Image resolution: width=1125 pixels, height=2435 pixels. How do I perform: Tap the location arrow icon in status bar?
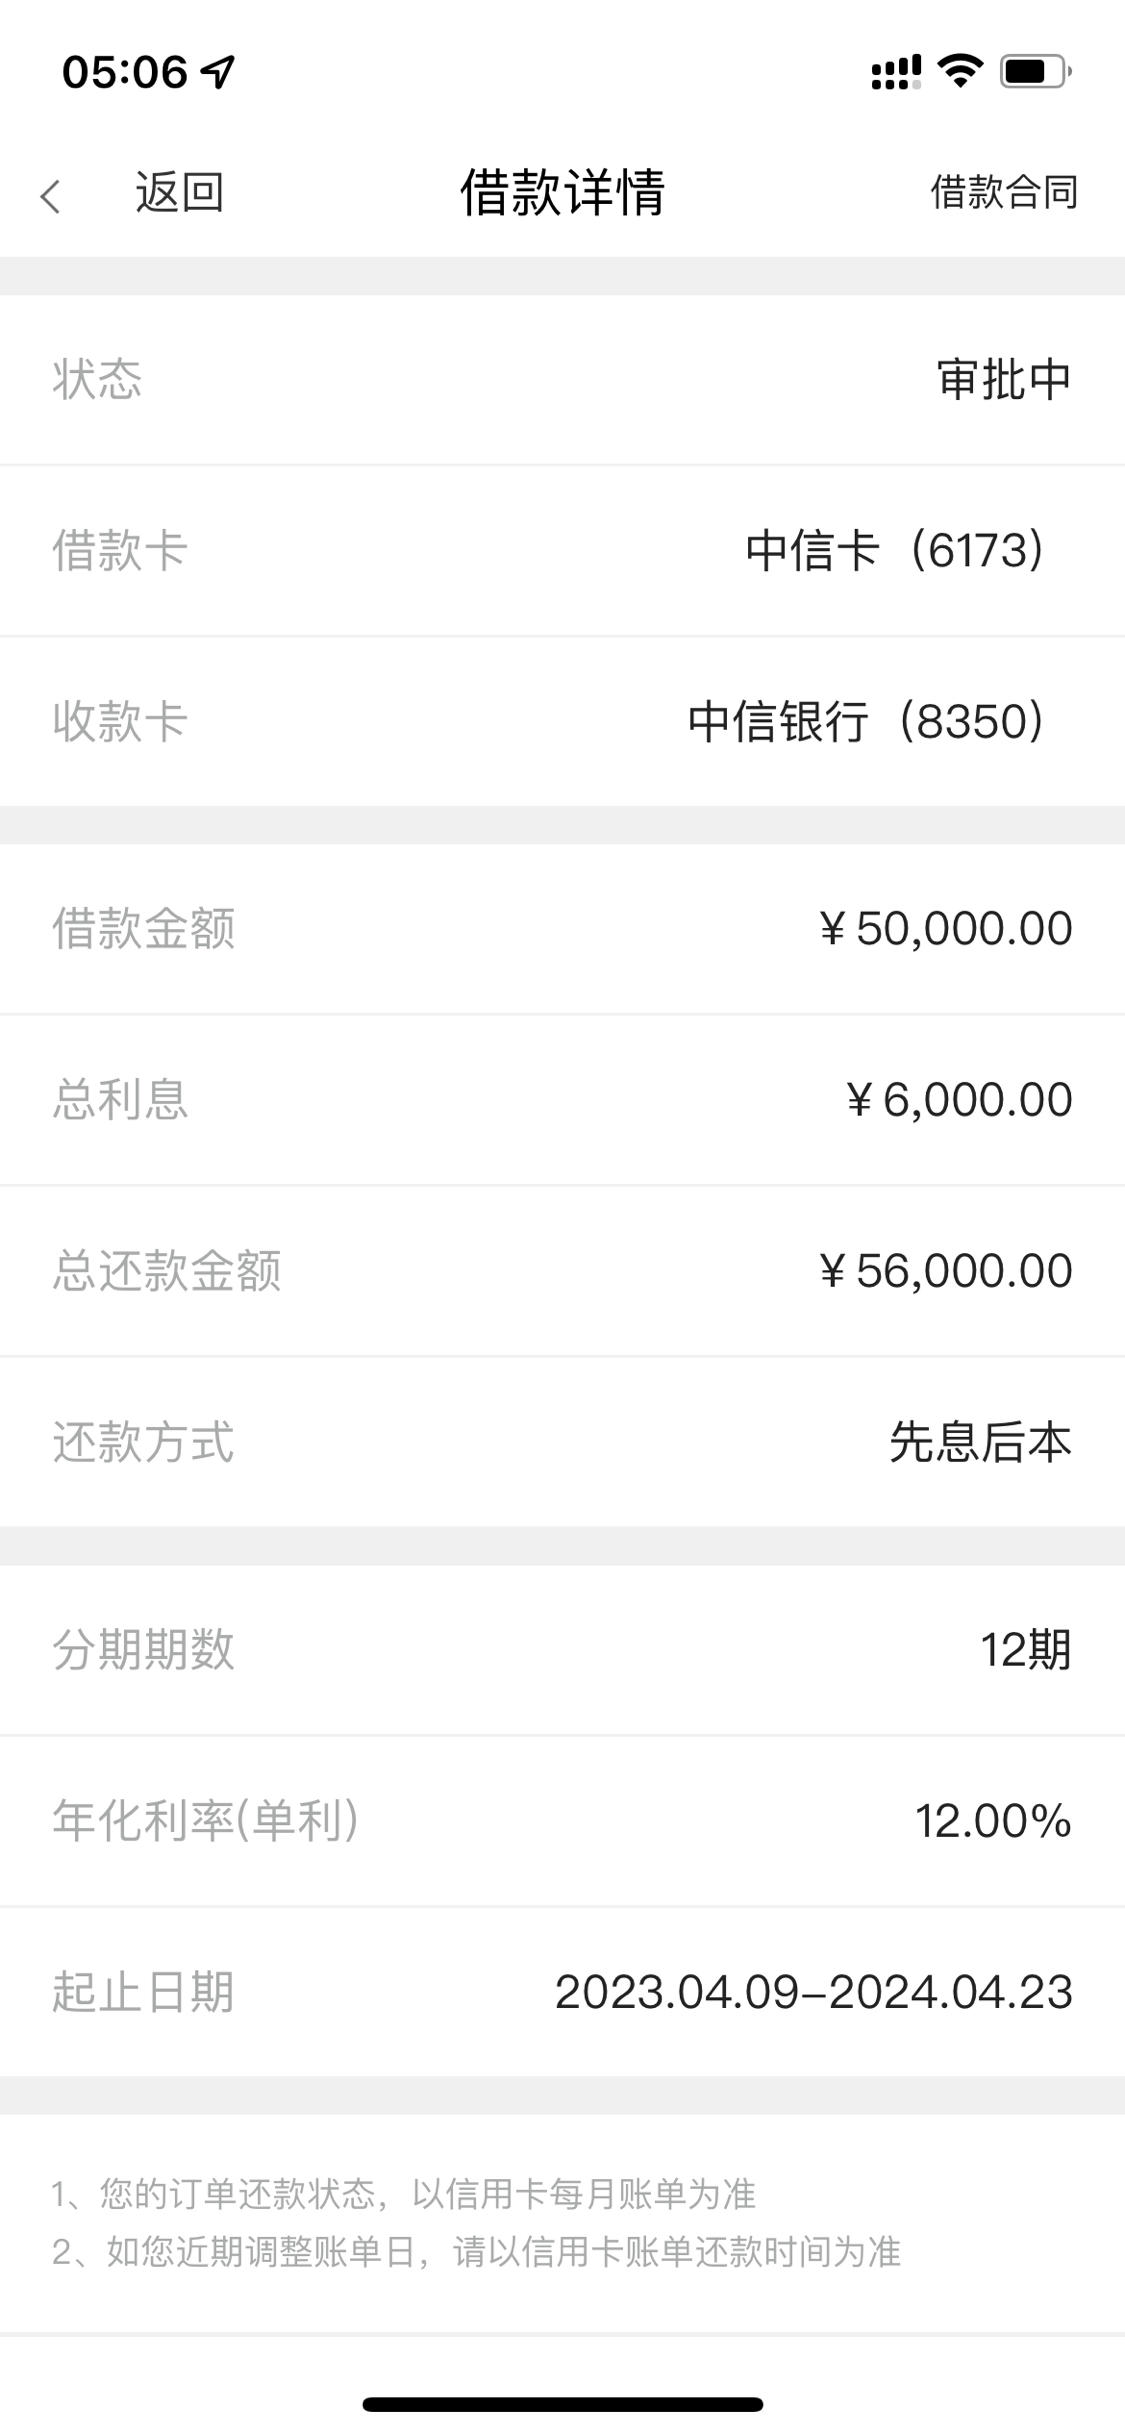point(218,71)
